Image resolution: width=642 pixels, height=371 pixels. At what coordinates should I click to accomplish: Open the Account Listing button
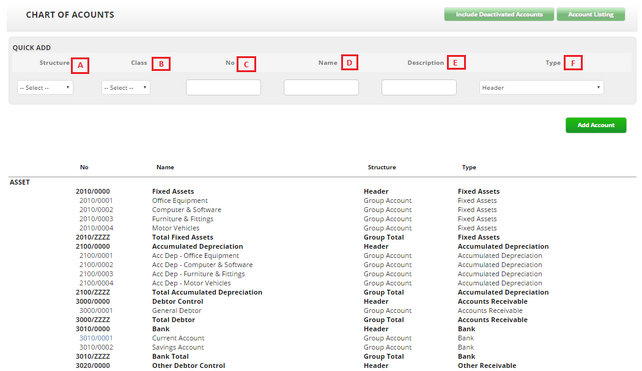click(590, 14)
